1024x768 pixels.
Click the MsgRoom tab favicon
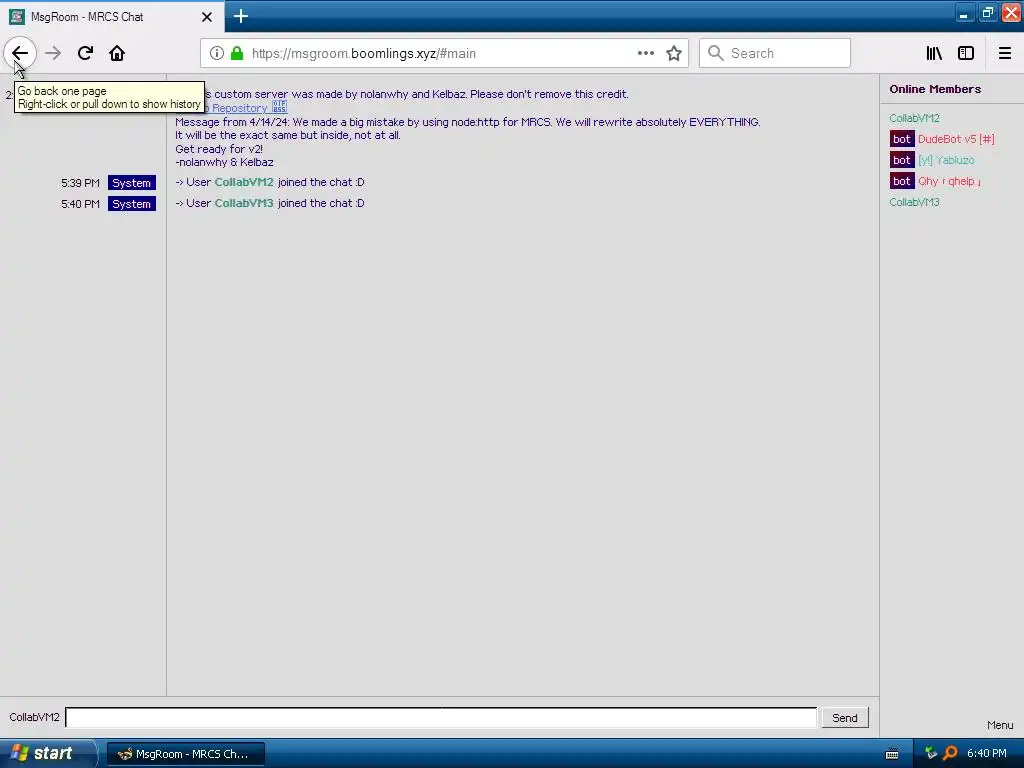coord(16,17)
